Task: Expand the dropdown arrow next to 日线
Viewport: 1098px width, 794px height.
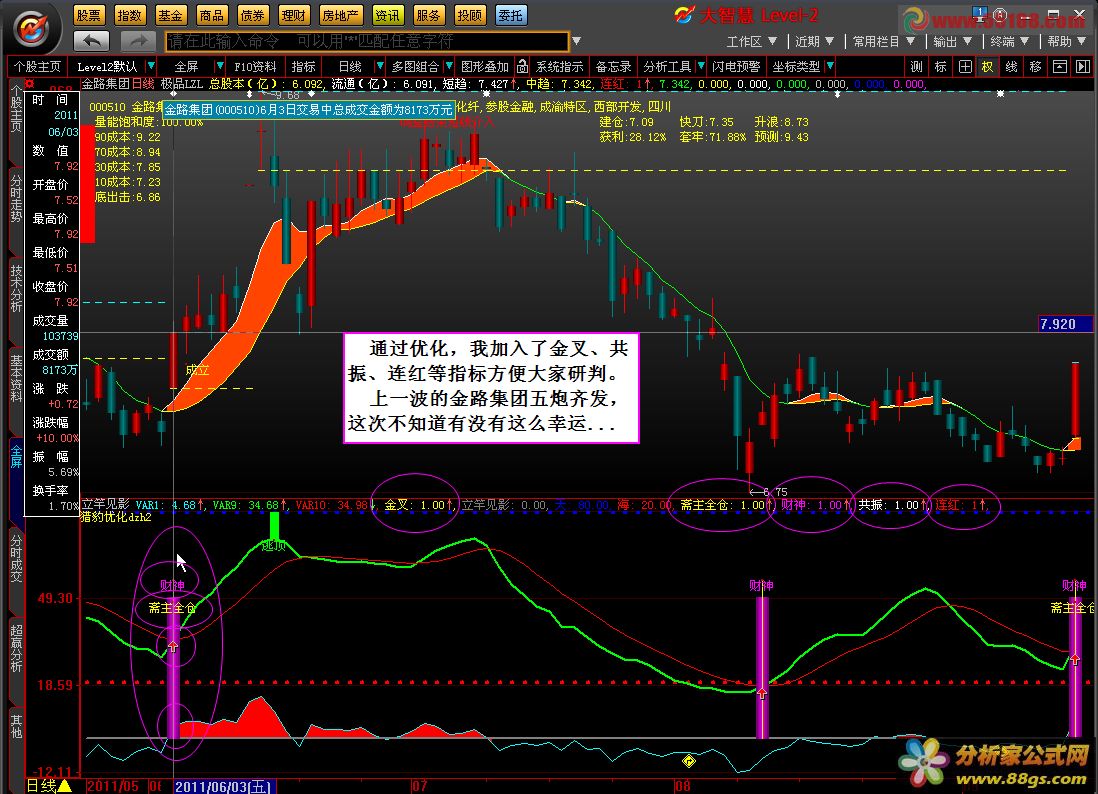Action: pos(380,67)
